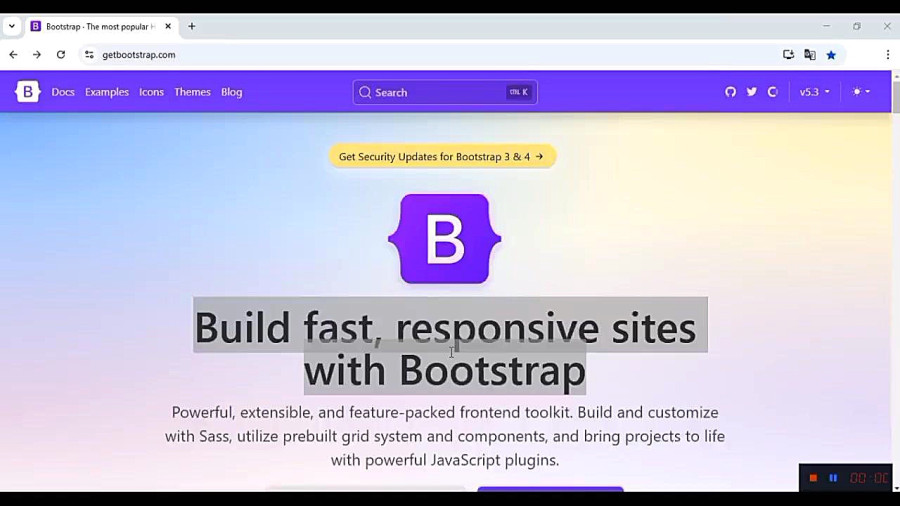Stop the screen recording
900x506 pixels.
tap(813, 478)
